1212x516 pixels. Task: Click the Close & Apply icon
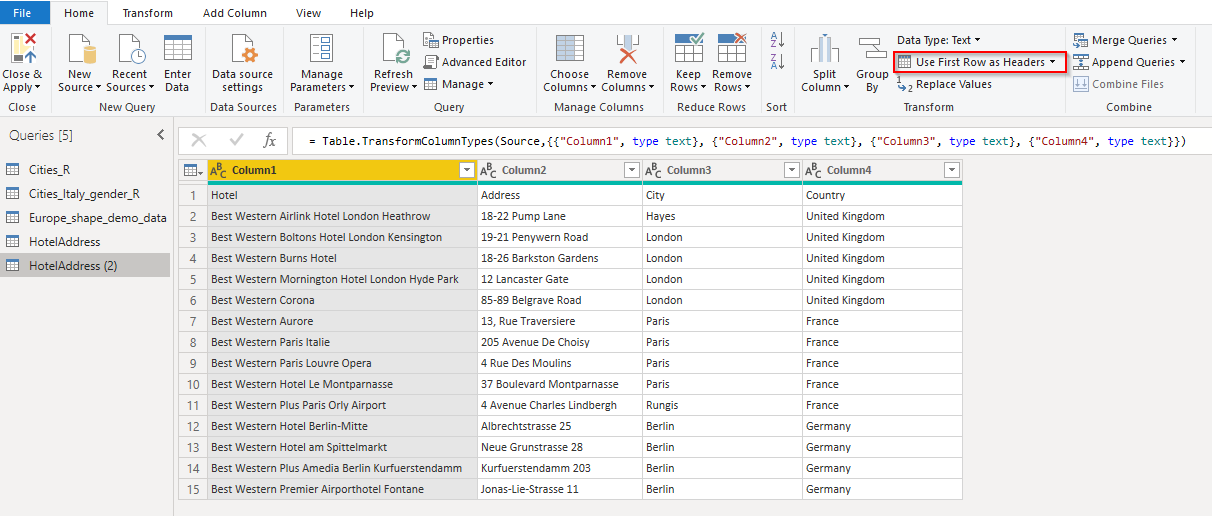click(x=22, y=49)
